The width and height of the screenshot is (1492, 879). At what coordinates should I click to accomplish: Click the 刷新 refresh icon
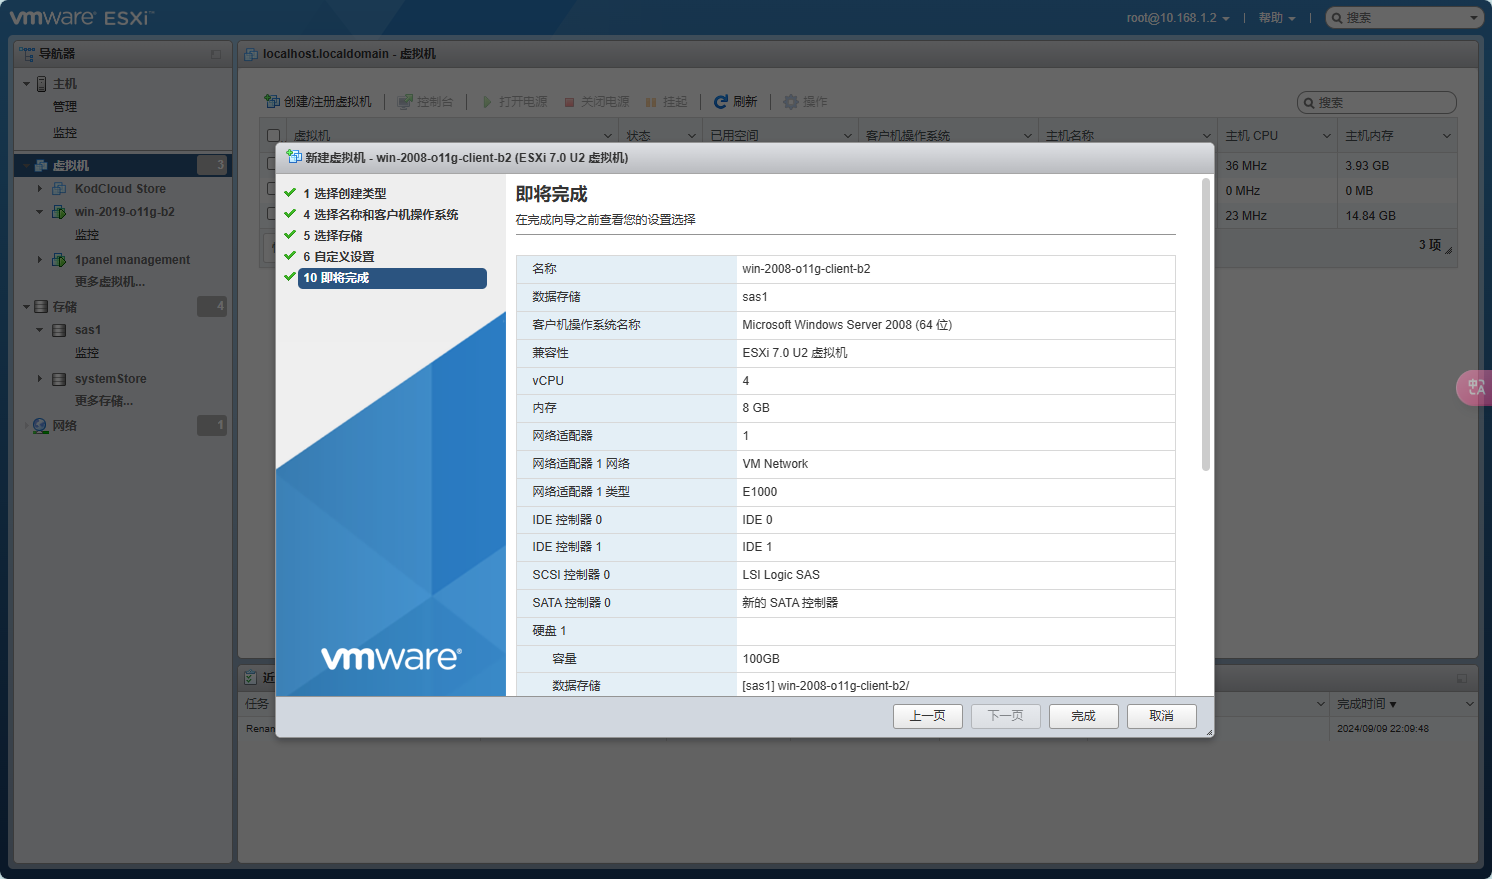coord(721,102)
